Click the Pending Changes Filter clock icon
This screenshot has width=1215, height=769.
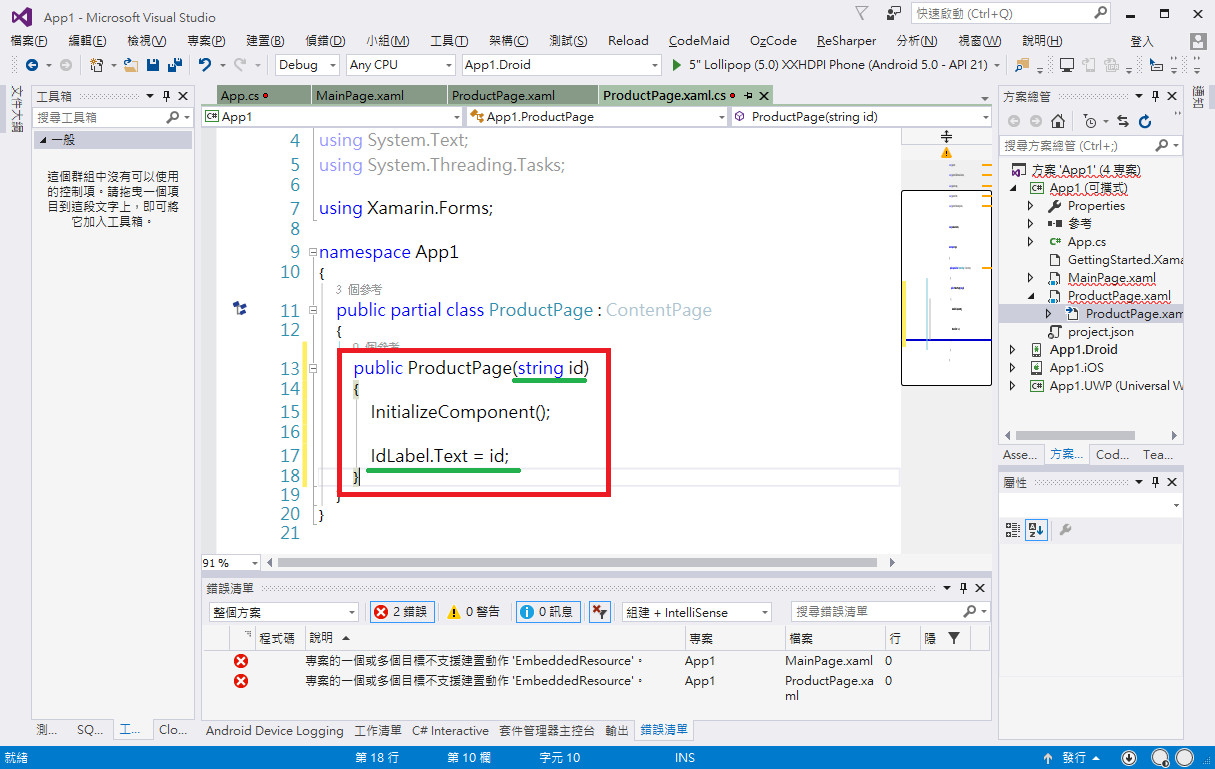pyautogui.click(x=1091, y=121)
